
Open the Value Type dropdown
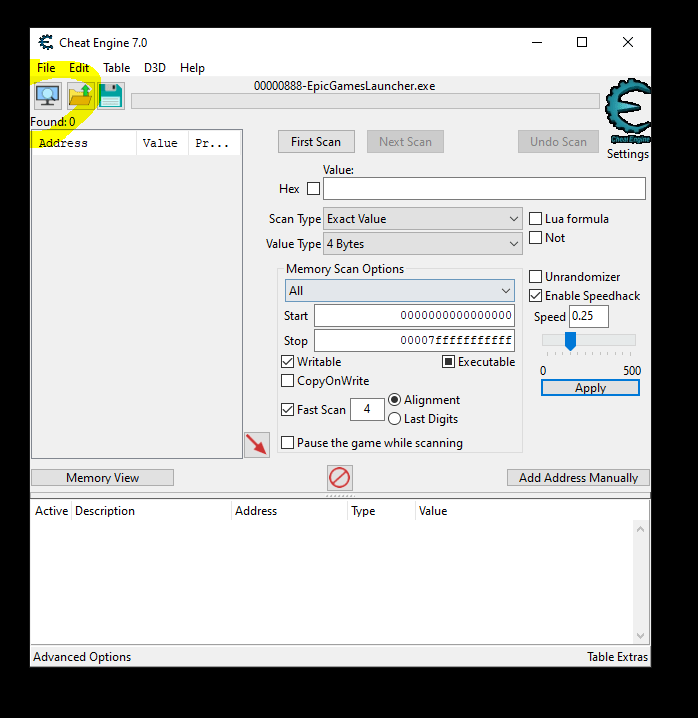point(422,244)
